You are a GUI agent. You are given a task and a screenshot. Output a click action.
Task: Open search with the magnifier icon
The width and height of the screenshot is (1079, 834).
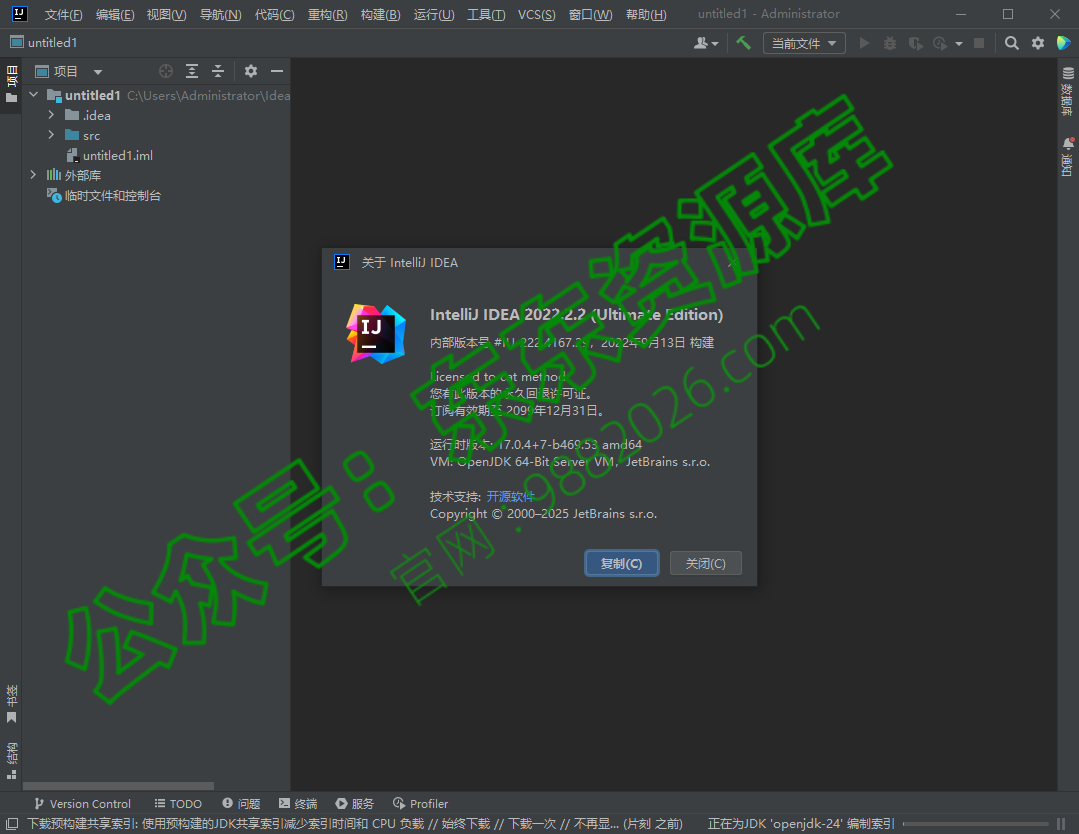[x=1011, y=43]
